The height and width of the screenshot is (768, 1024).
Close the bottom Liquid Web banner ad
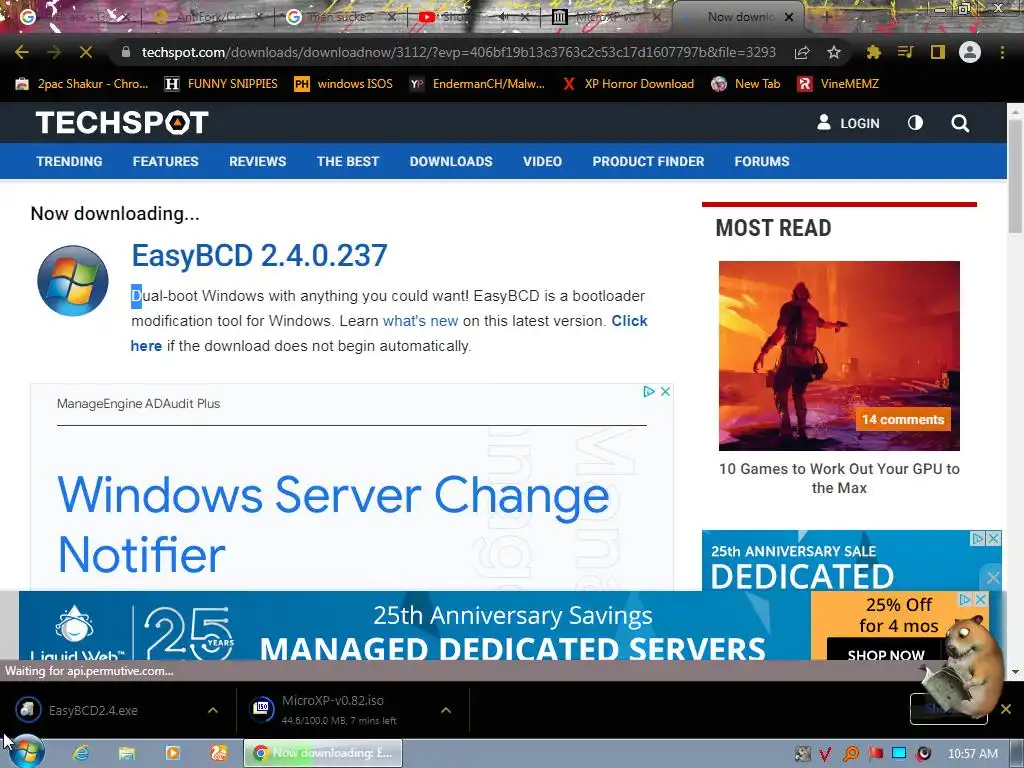point(981,599)
